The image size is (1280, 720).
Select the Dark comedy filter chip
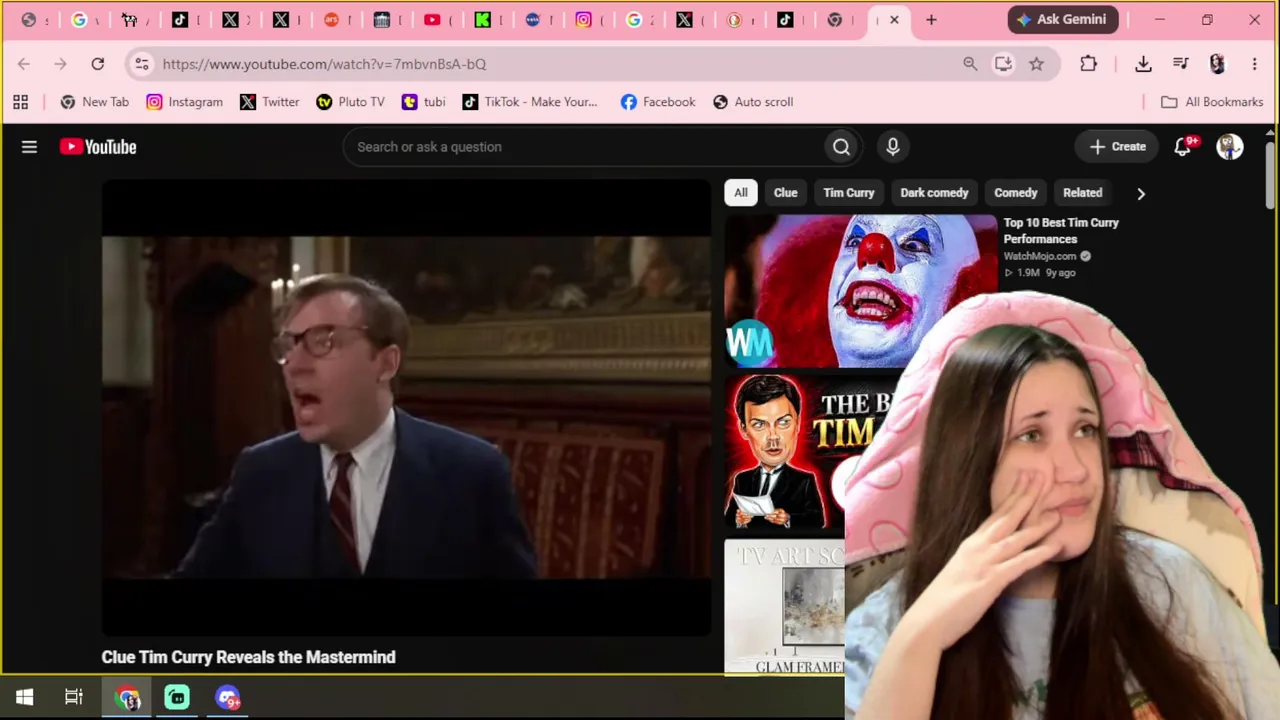pyautogui.click(x=934, y=193)
